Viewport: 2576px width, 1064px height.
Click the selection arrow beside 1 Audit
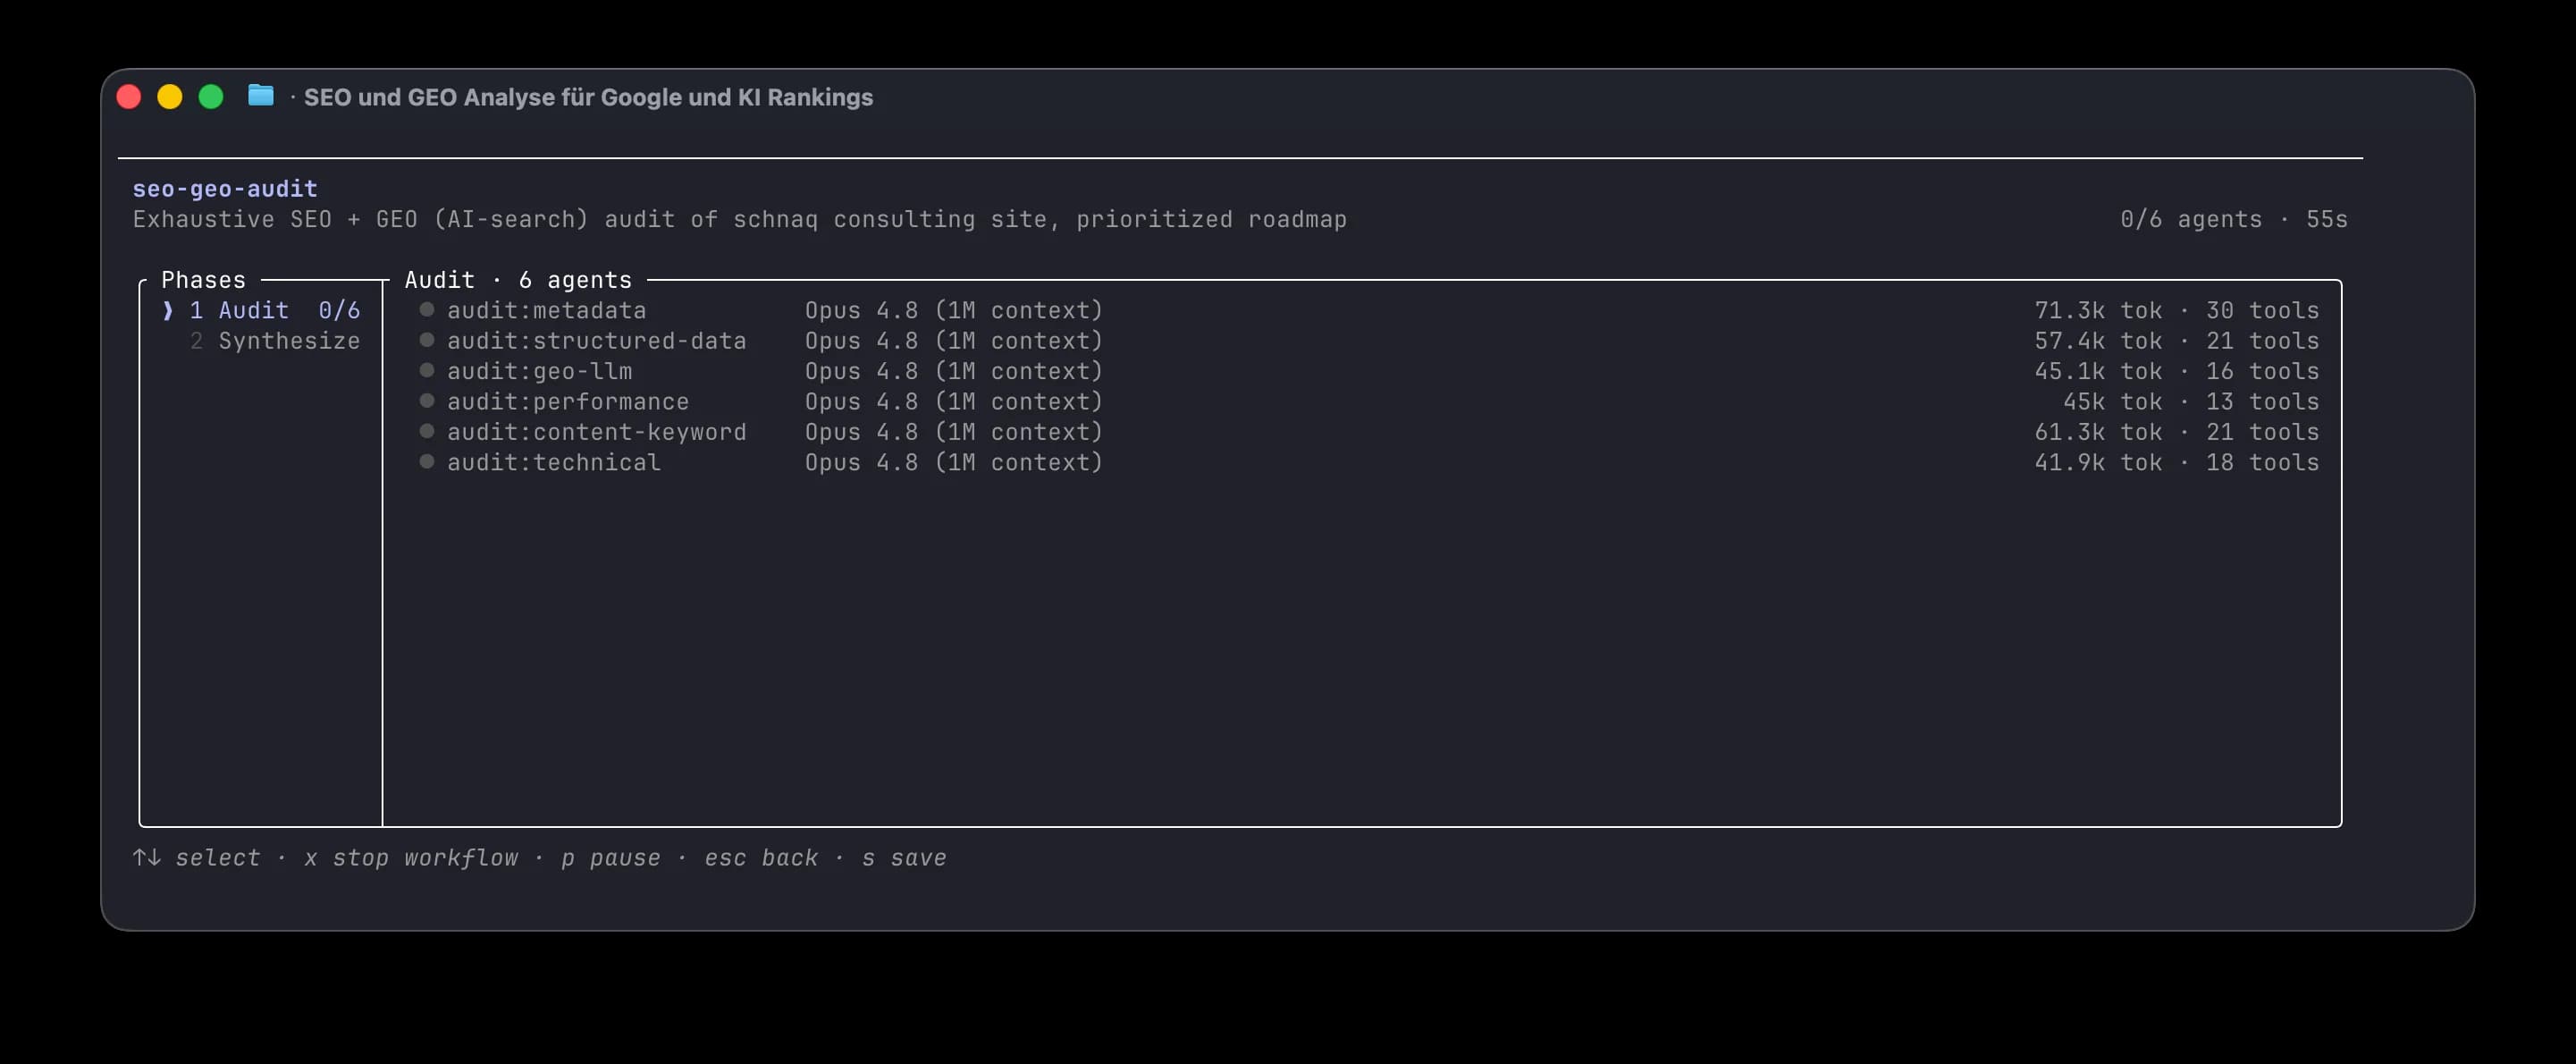coord(168,311)
